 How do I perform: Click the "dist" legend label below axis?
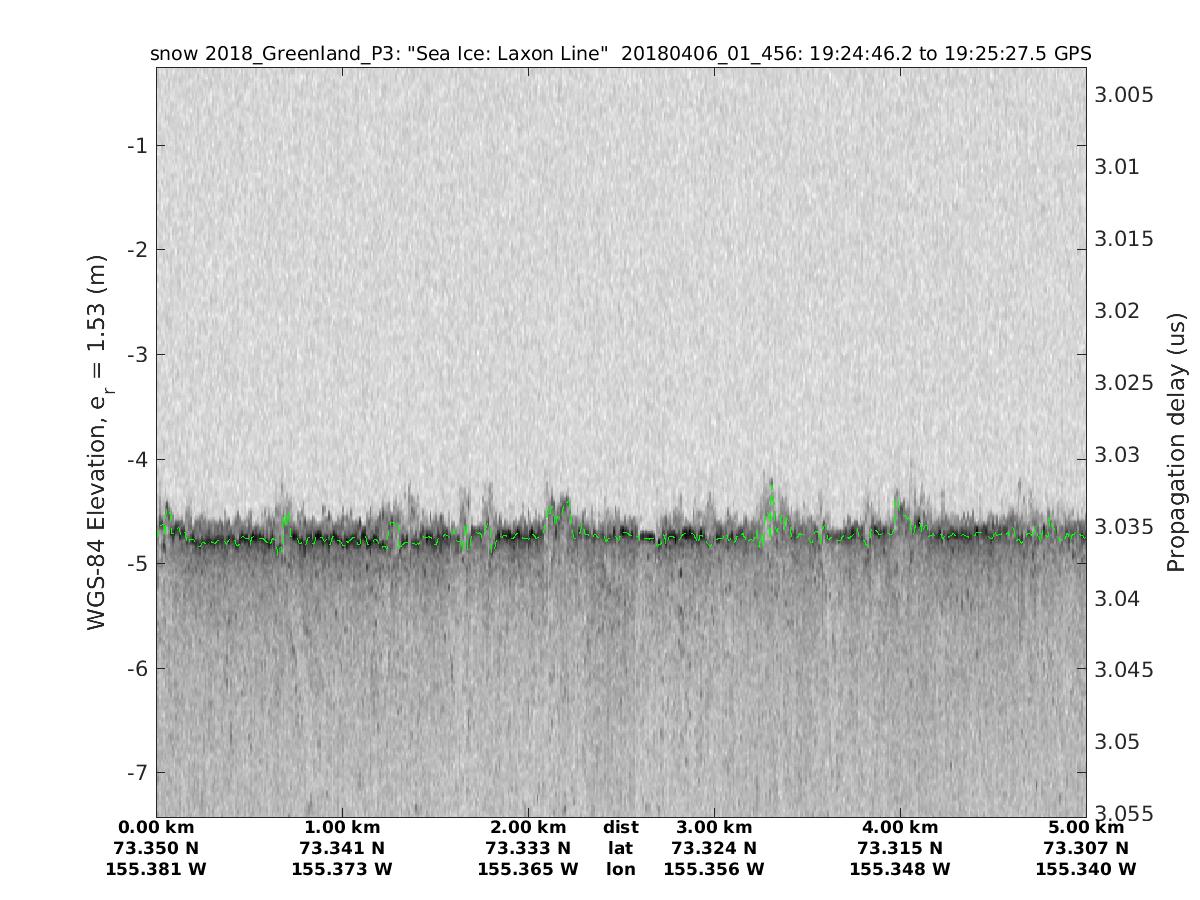(620, 827)
